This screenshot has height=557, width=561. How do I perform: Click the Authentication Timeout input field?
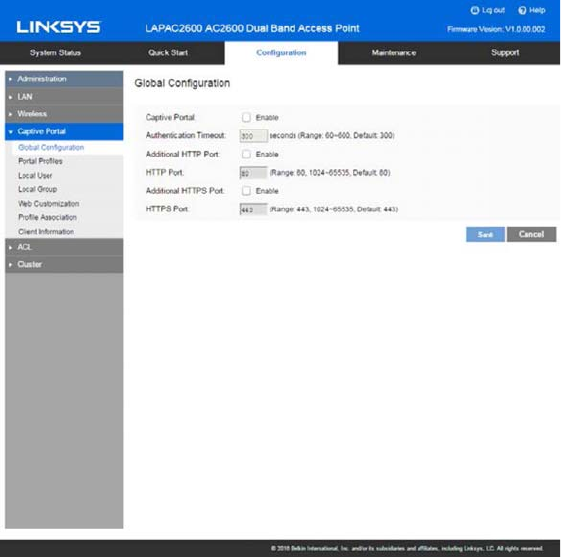coord(253,136)
